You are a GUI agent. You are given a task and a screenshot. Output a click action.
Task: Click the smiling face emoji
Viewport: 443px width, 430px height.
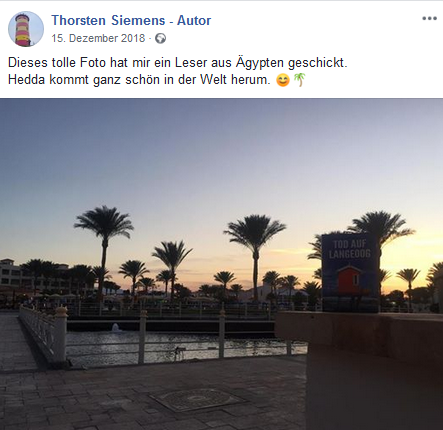283,80
